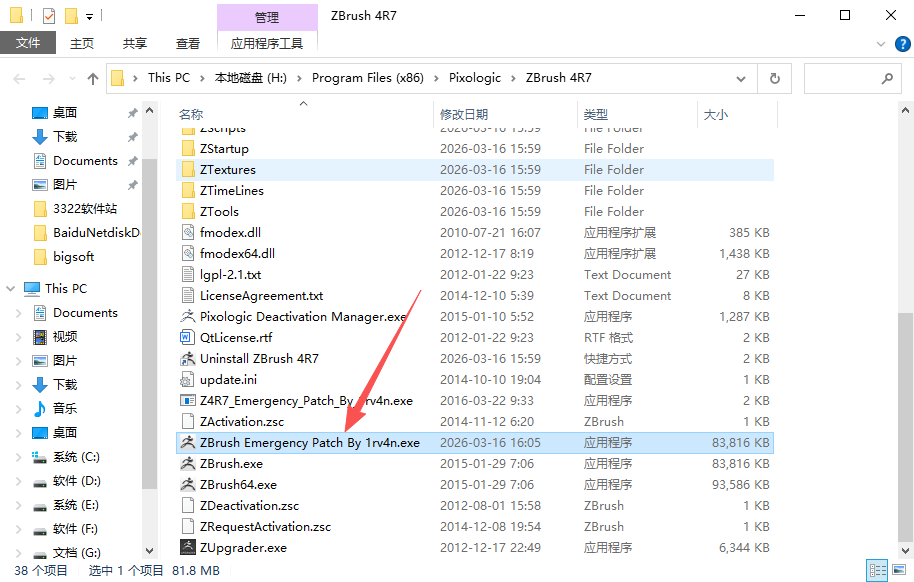Click the update.ini settings file icon
Screen dimensions: 914x582
coord(188,380)
